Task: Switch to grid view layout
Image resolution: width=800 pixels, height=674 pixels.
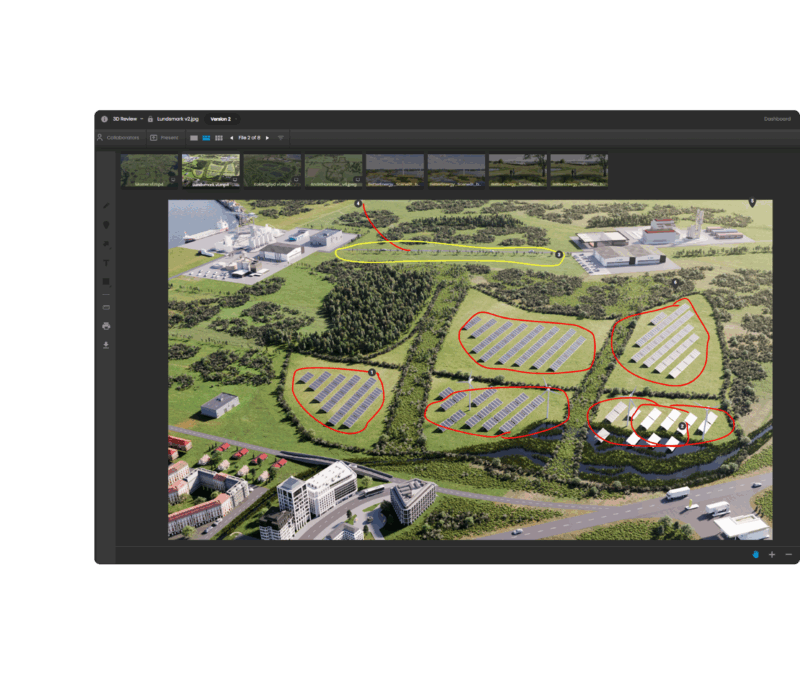Action: click(219, 138)
